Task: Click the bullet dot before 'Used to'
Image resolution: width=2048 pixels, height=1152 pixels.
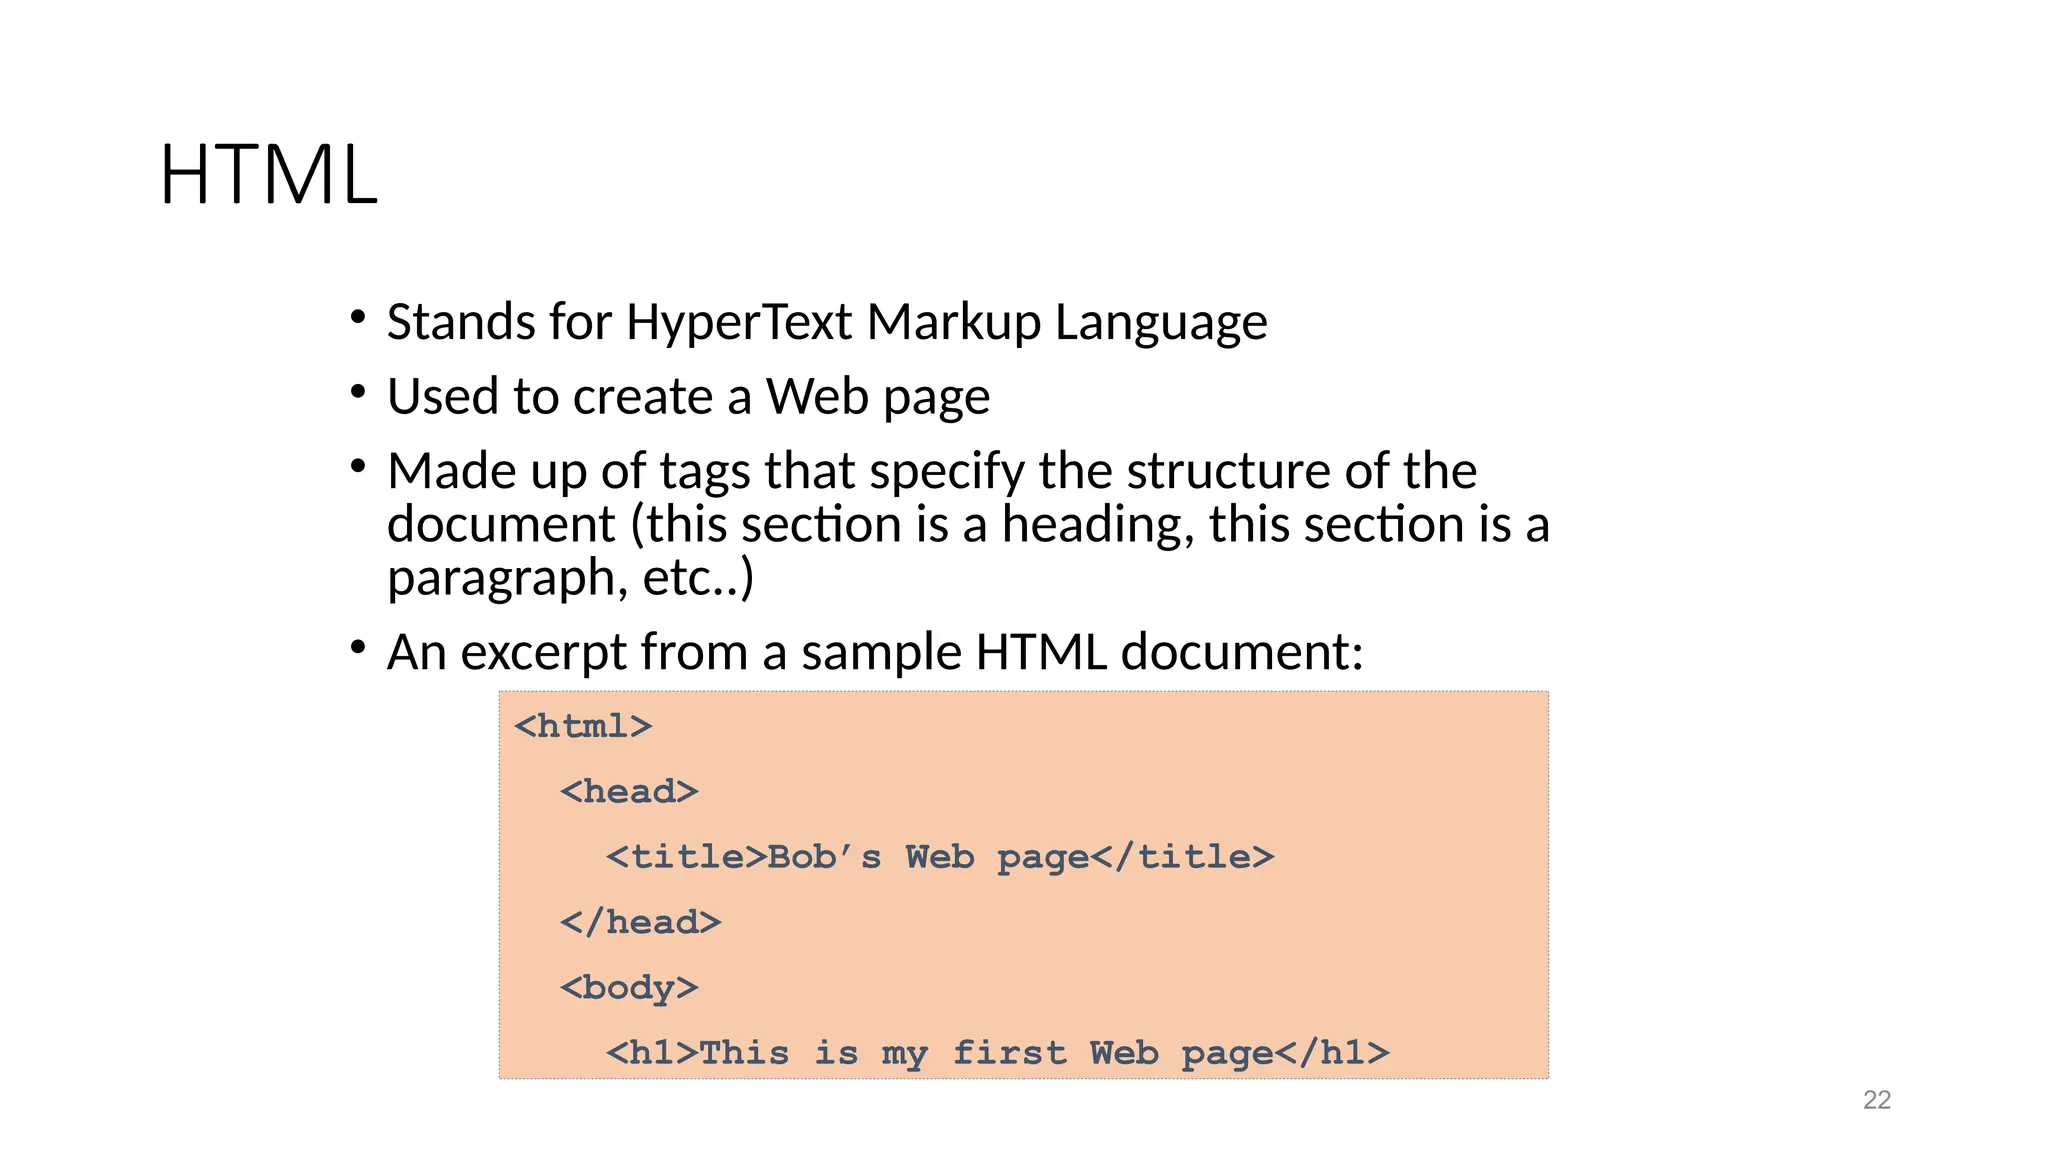Action: (358, 392)
